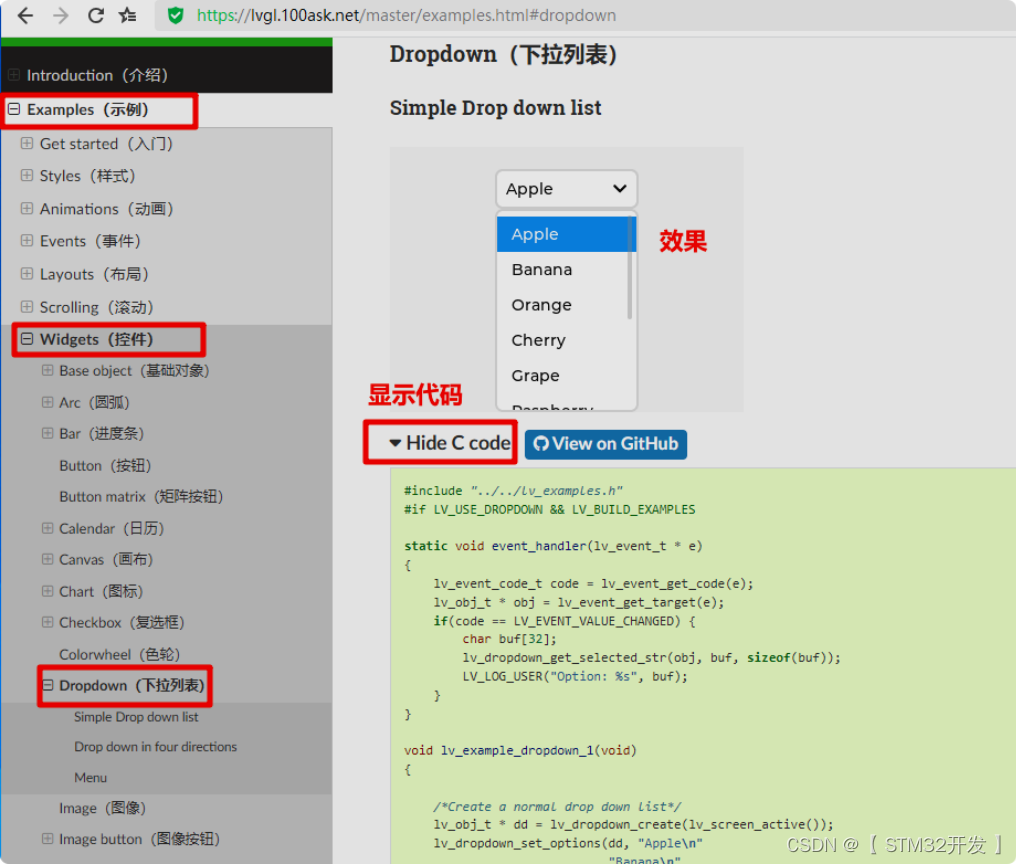Reload the page with the refresh icon

(95, 15)
